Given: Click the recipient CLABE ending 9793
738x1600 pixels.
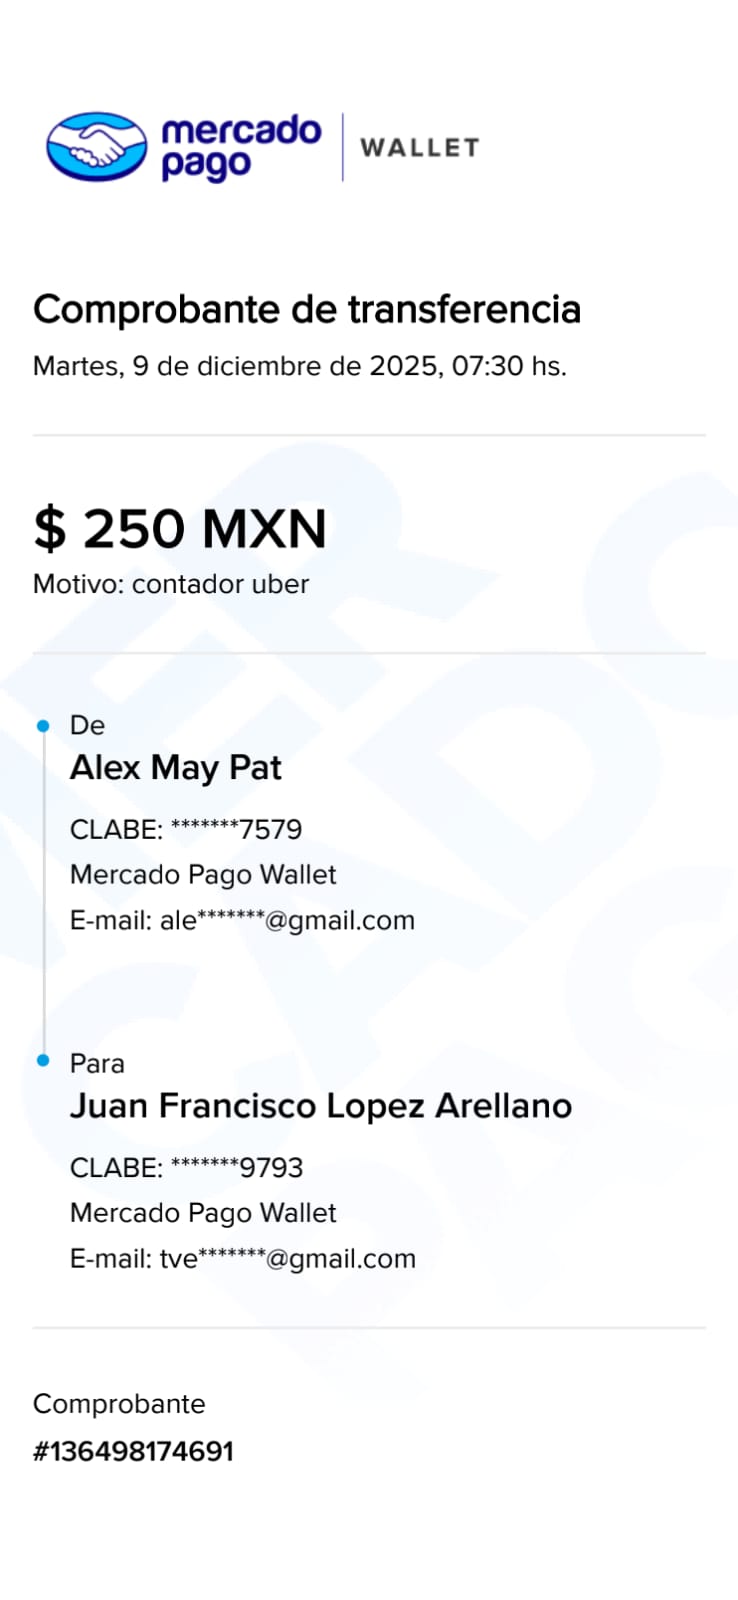Looking at the screenshot, I should (x=186, y=1167).
